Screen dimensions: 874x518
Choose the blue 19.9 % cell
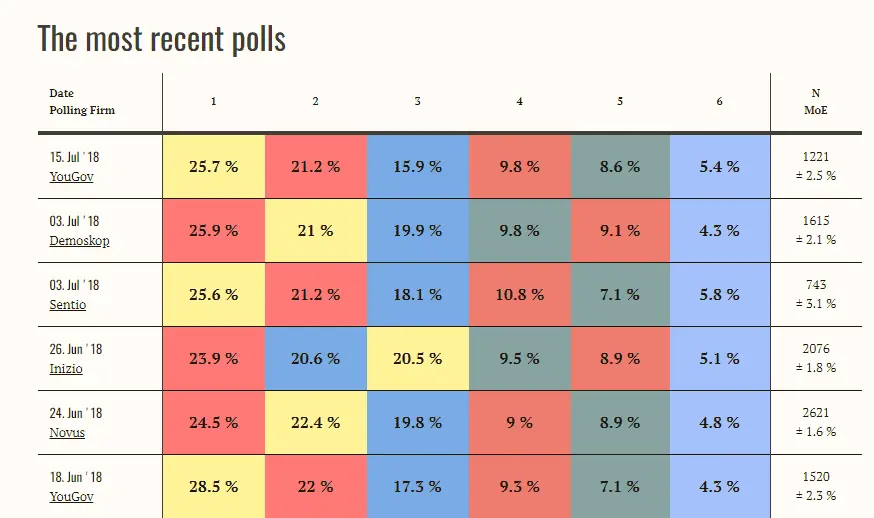click(x=417, y=231)
